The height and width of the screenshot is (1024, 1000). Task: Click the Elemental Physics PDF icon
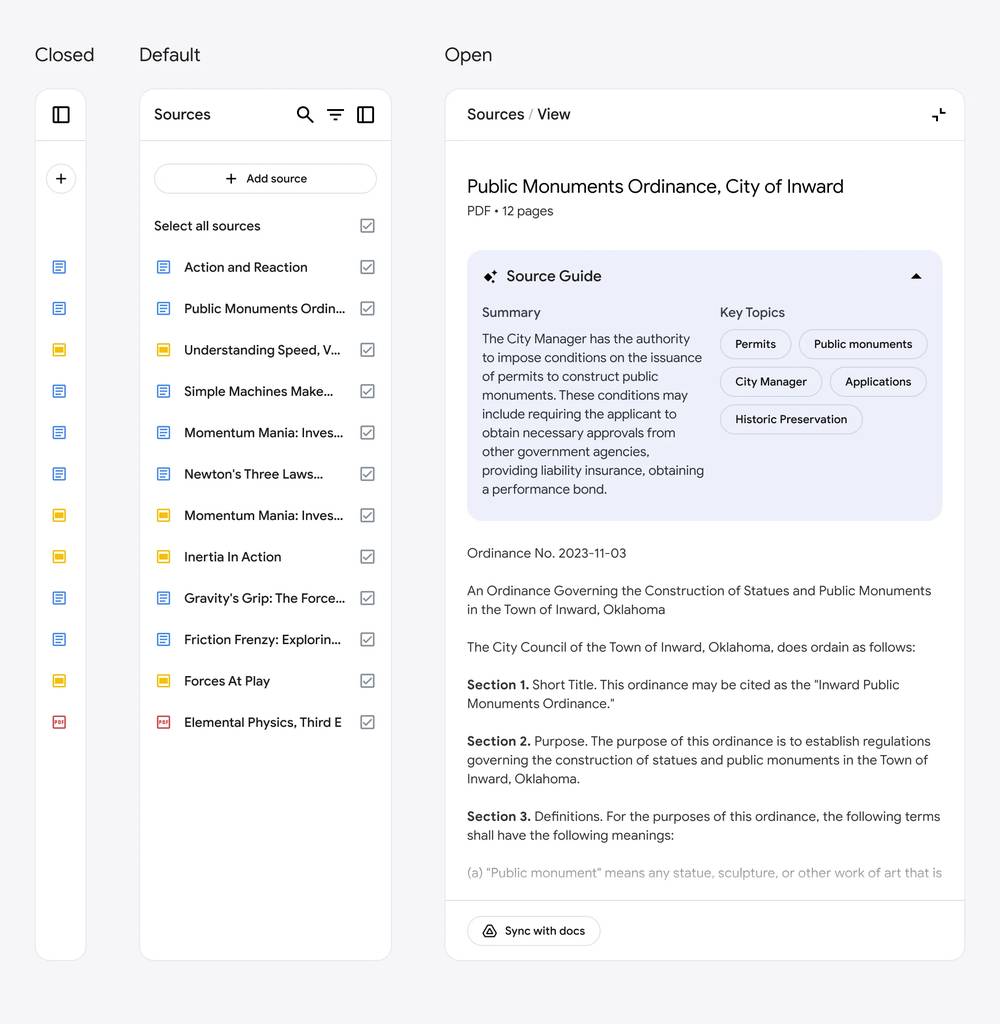(164, 722)
